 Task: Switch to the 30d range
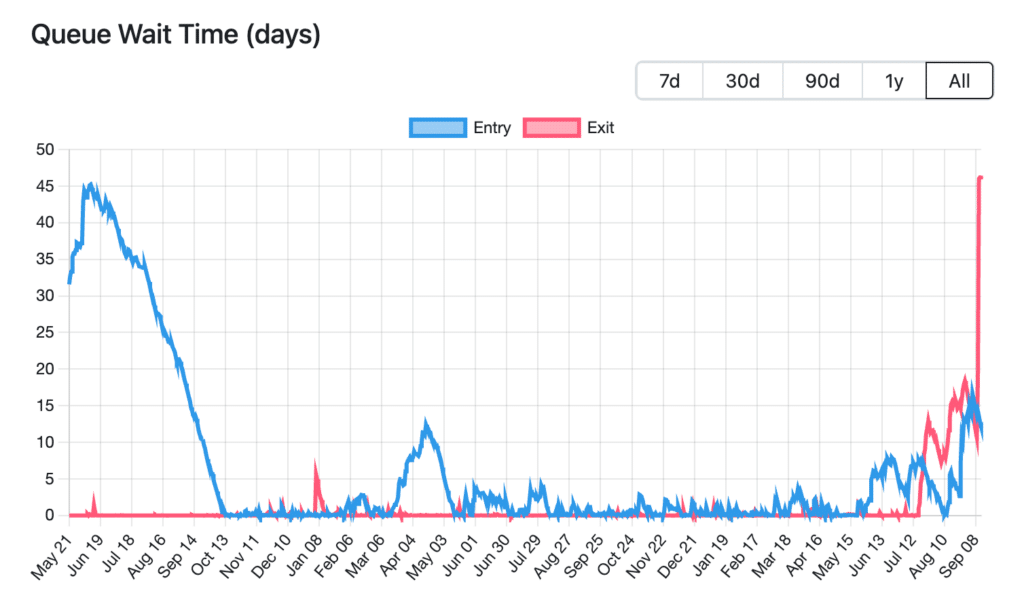coord(743,81)
